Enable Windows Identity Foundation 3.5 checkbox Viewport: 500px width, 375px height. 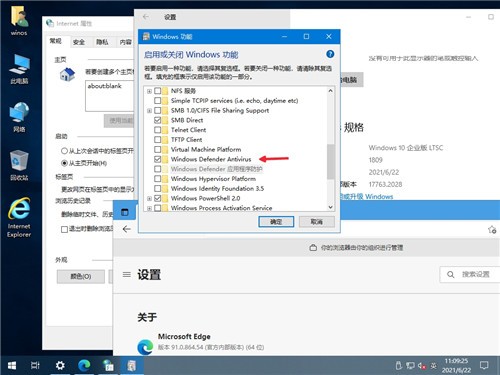tap(158, 188)
